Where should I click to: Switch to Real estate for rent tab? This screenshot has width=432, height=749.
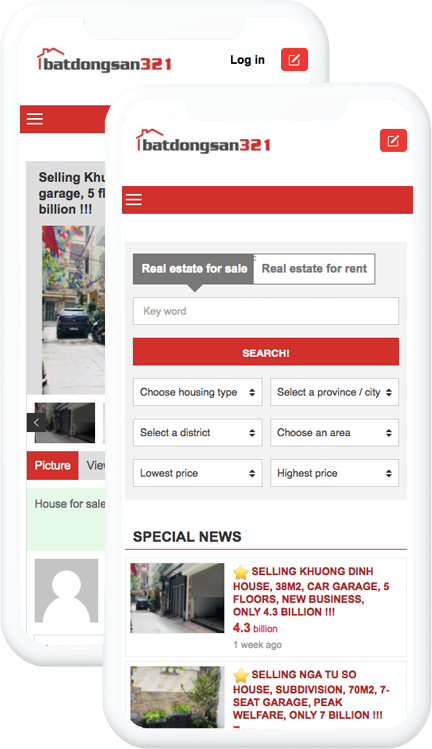(314, 269)
